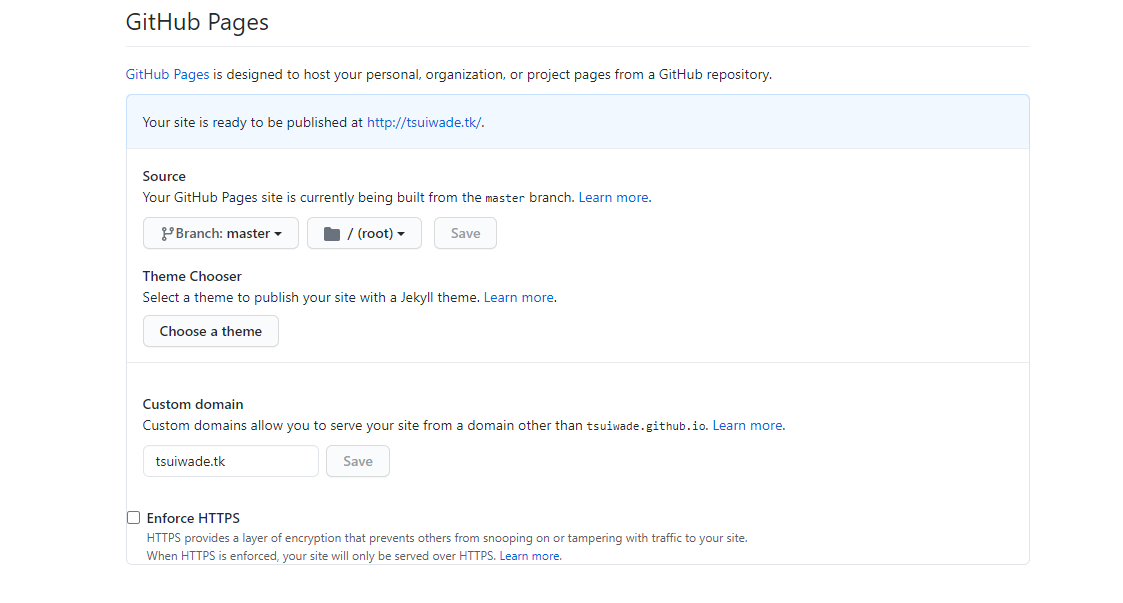
Task: Open Learn more link for custom domains
Action: [747, 425]
